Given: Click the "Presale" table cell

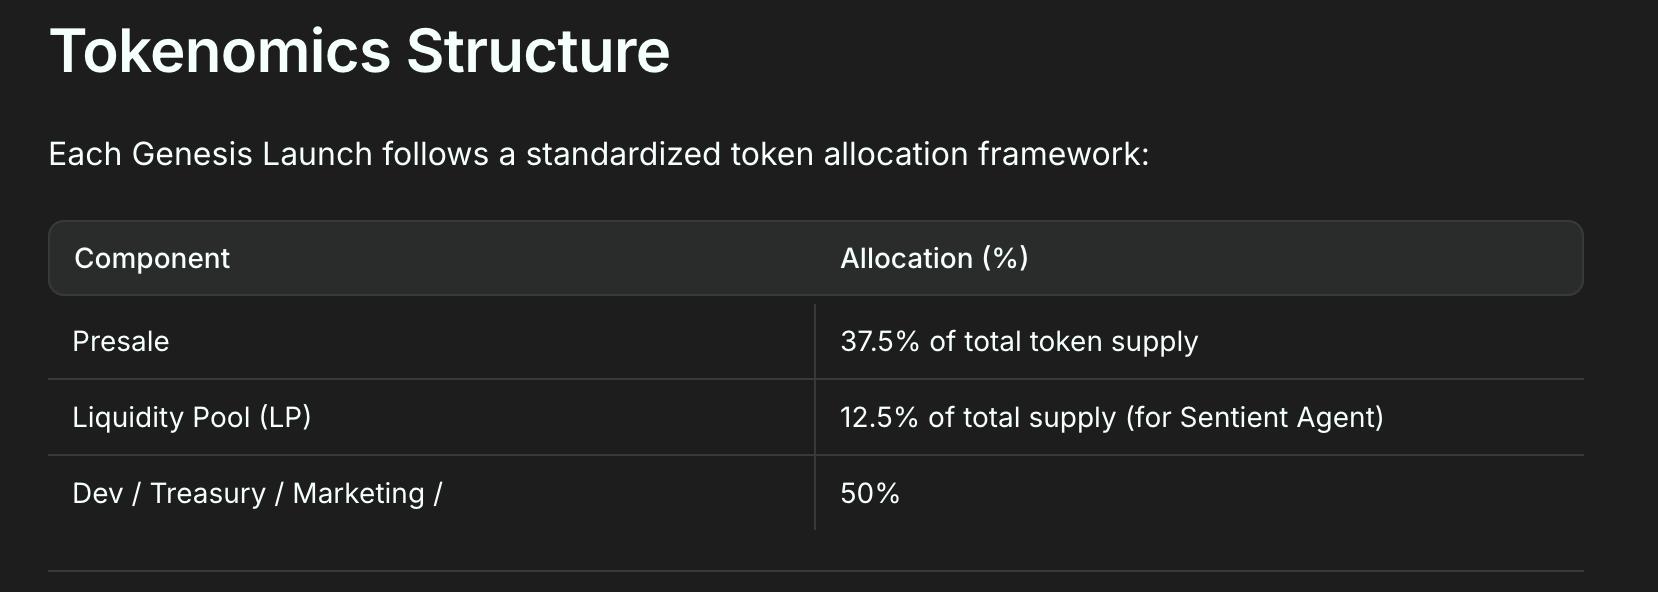Looking at the screenshot, I should [x=121, y=342].
